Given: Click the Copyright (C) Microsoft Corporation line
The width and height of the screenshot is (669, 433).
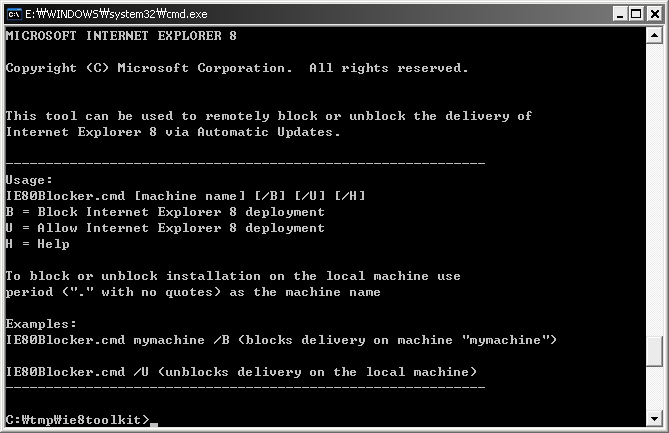Looking at the screenshot, I should [x=237, y=68].
